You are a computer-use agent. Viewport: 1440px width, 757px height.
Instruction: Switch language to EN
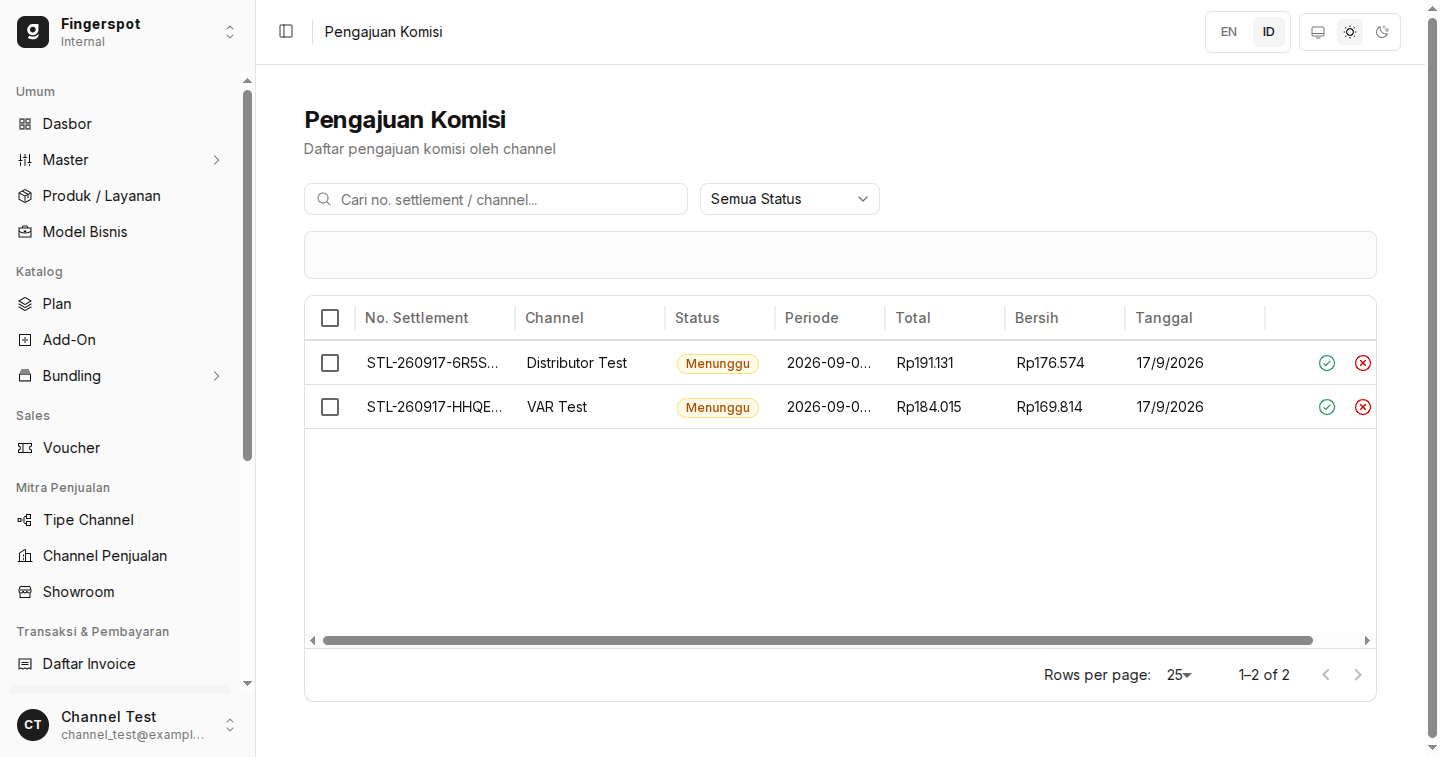[x=1229, y=32]
